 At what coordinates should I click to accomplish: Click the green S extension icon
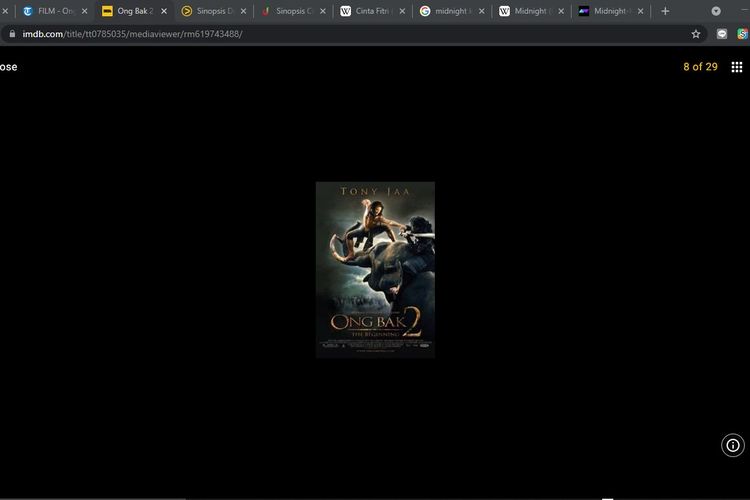pyautogui.click(x=742, y=33)
